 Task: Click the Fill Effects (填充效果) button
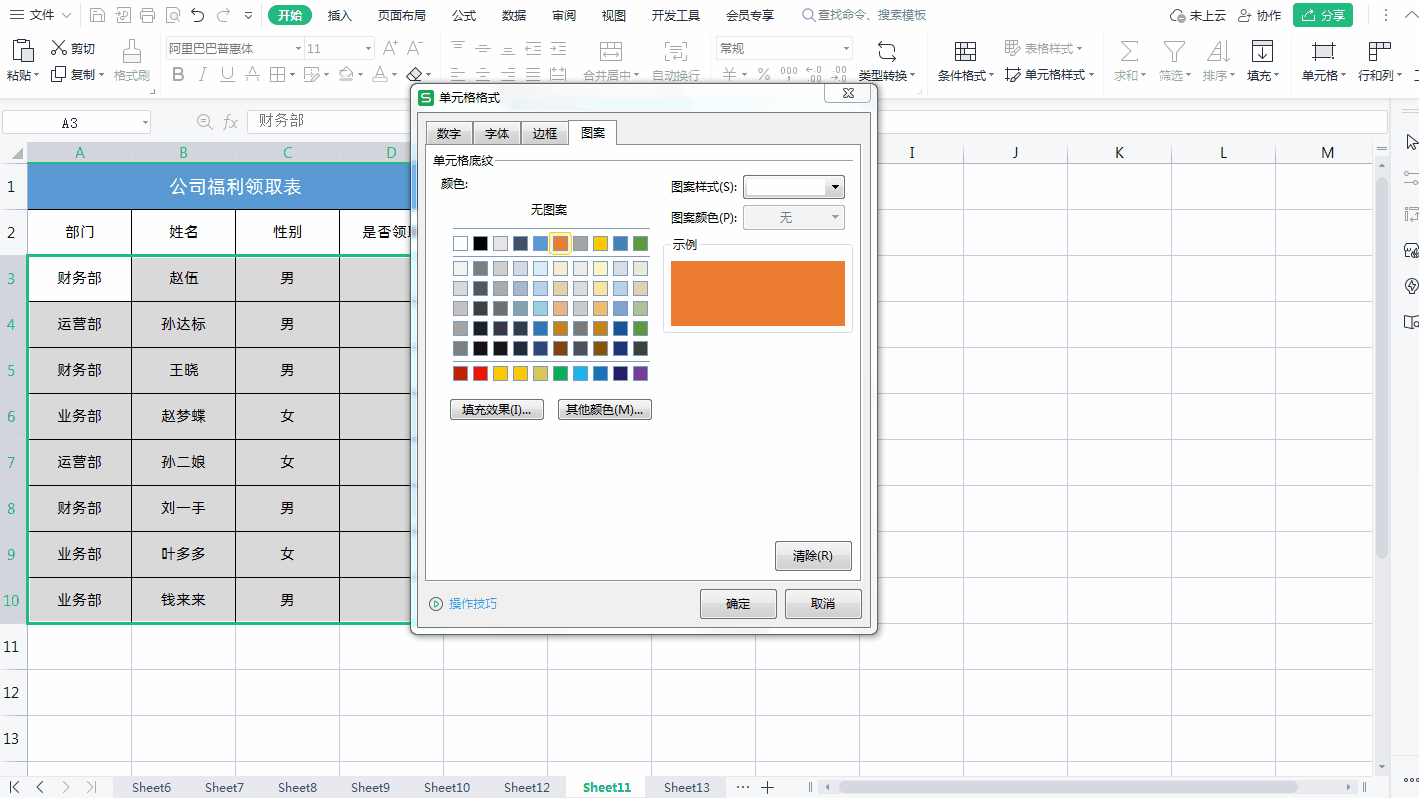click(497, 409)
